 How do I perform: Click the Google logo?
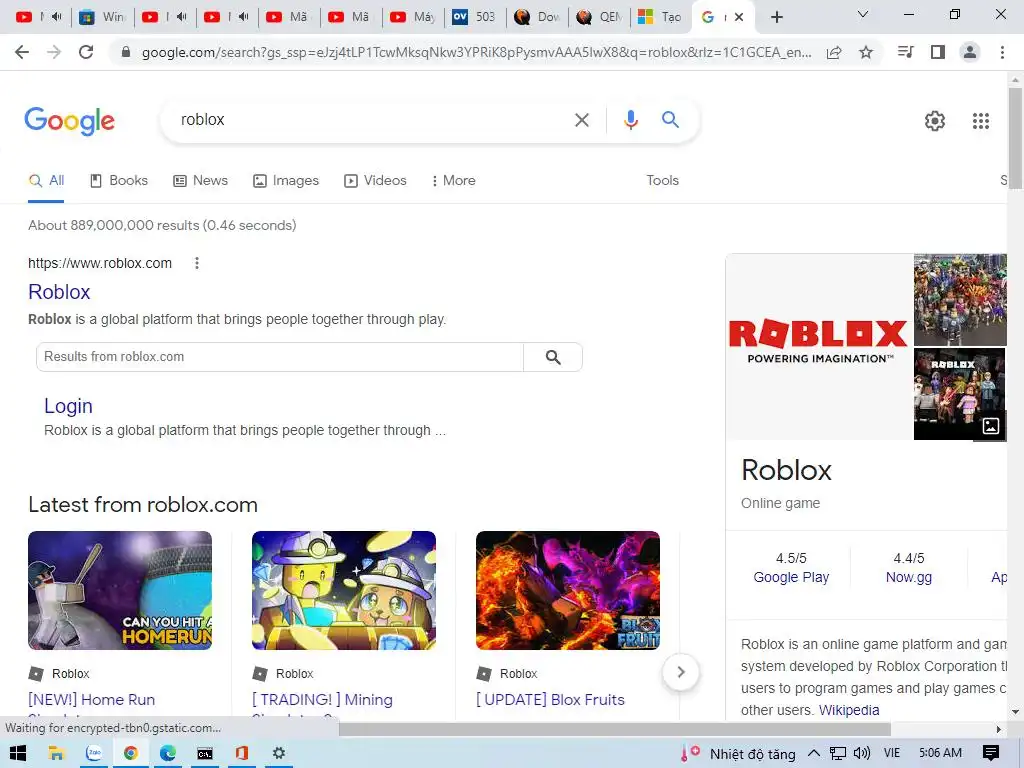pyautogui.click(x=69, y=121)
